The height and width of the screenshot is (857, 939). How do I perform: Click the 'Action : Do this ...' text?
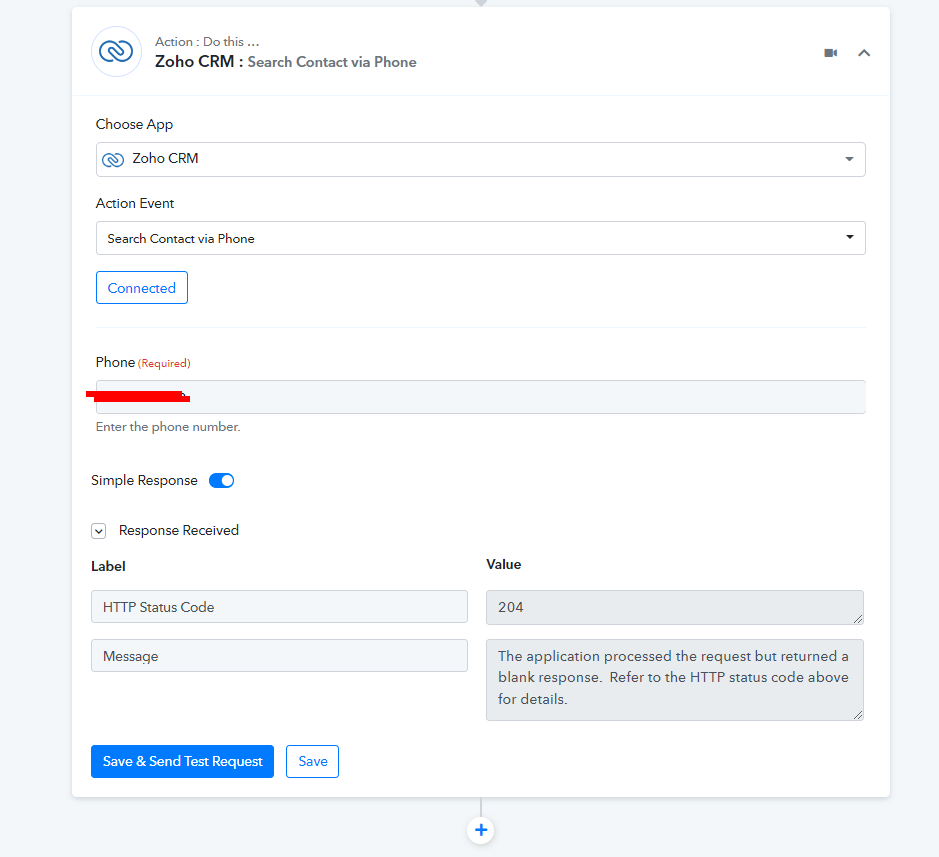(207, 42)
